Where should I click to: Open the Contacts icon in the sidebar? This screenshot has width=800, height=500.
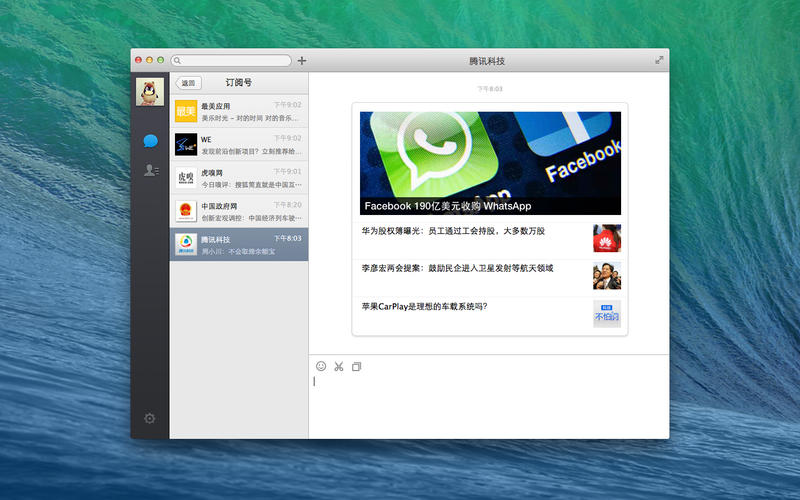tap(150, 170)
